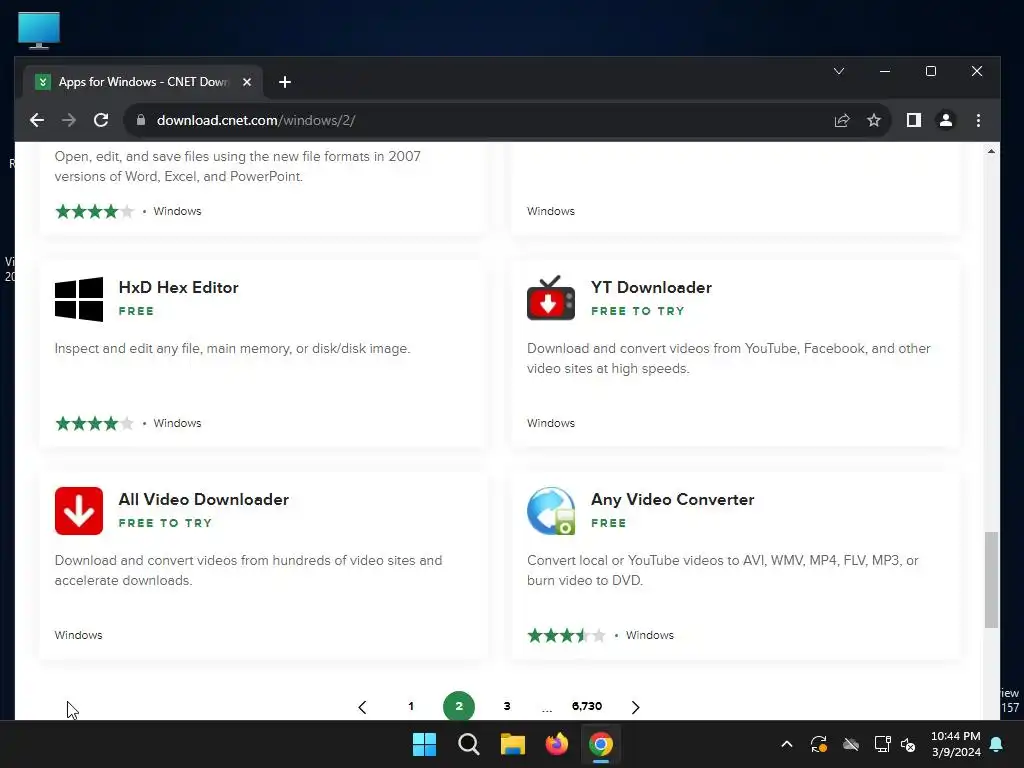Viewport: 1024px width, 768px height.
Task: Open Chrome three-dot menu
Action: (978, 120)
